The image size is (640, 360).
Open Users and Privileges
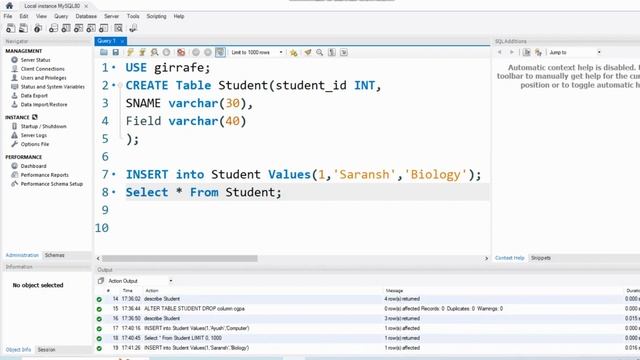click(x=43, y=78)
